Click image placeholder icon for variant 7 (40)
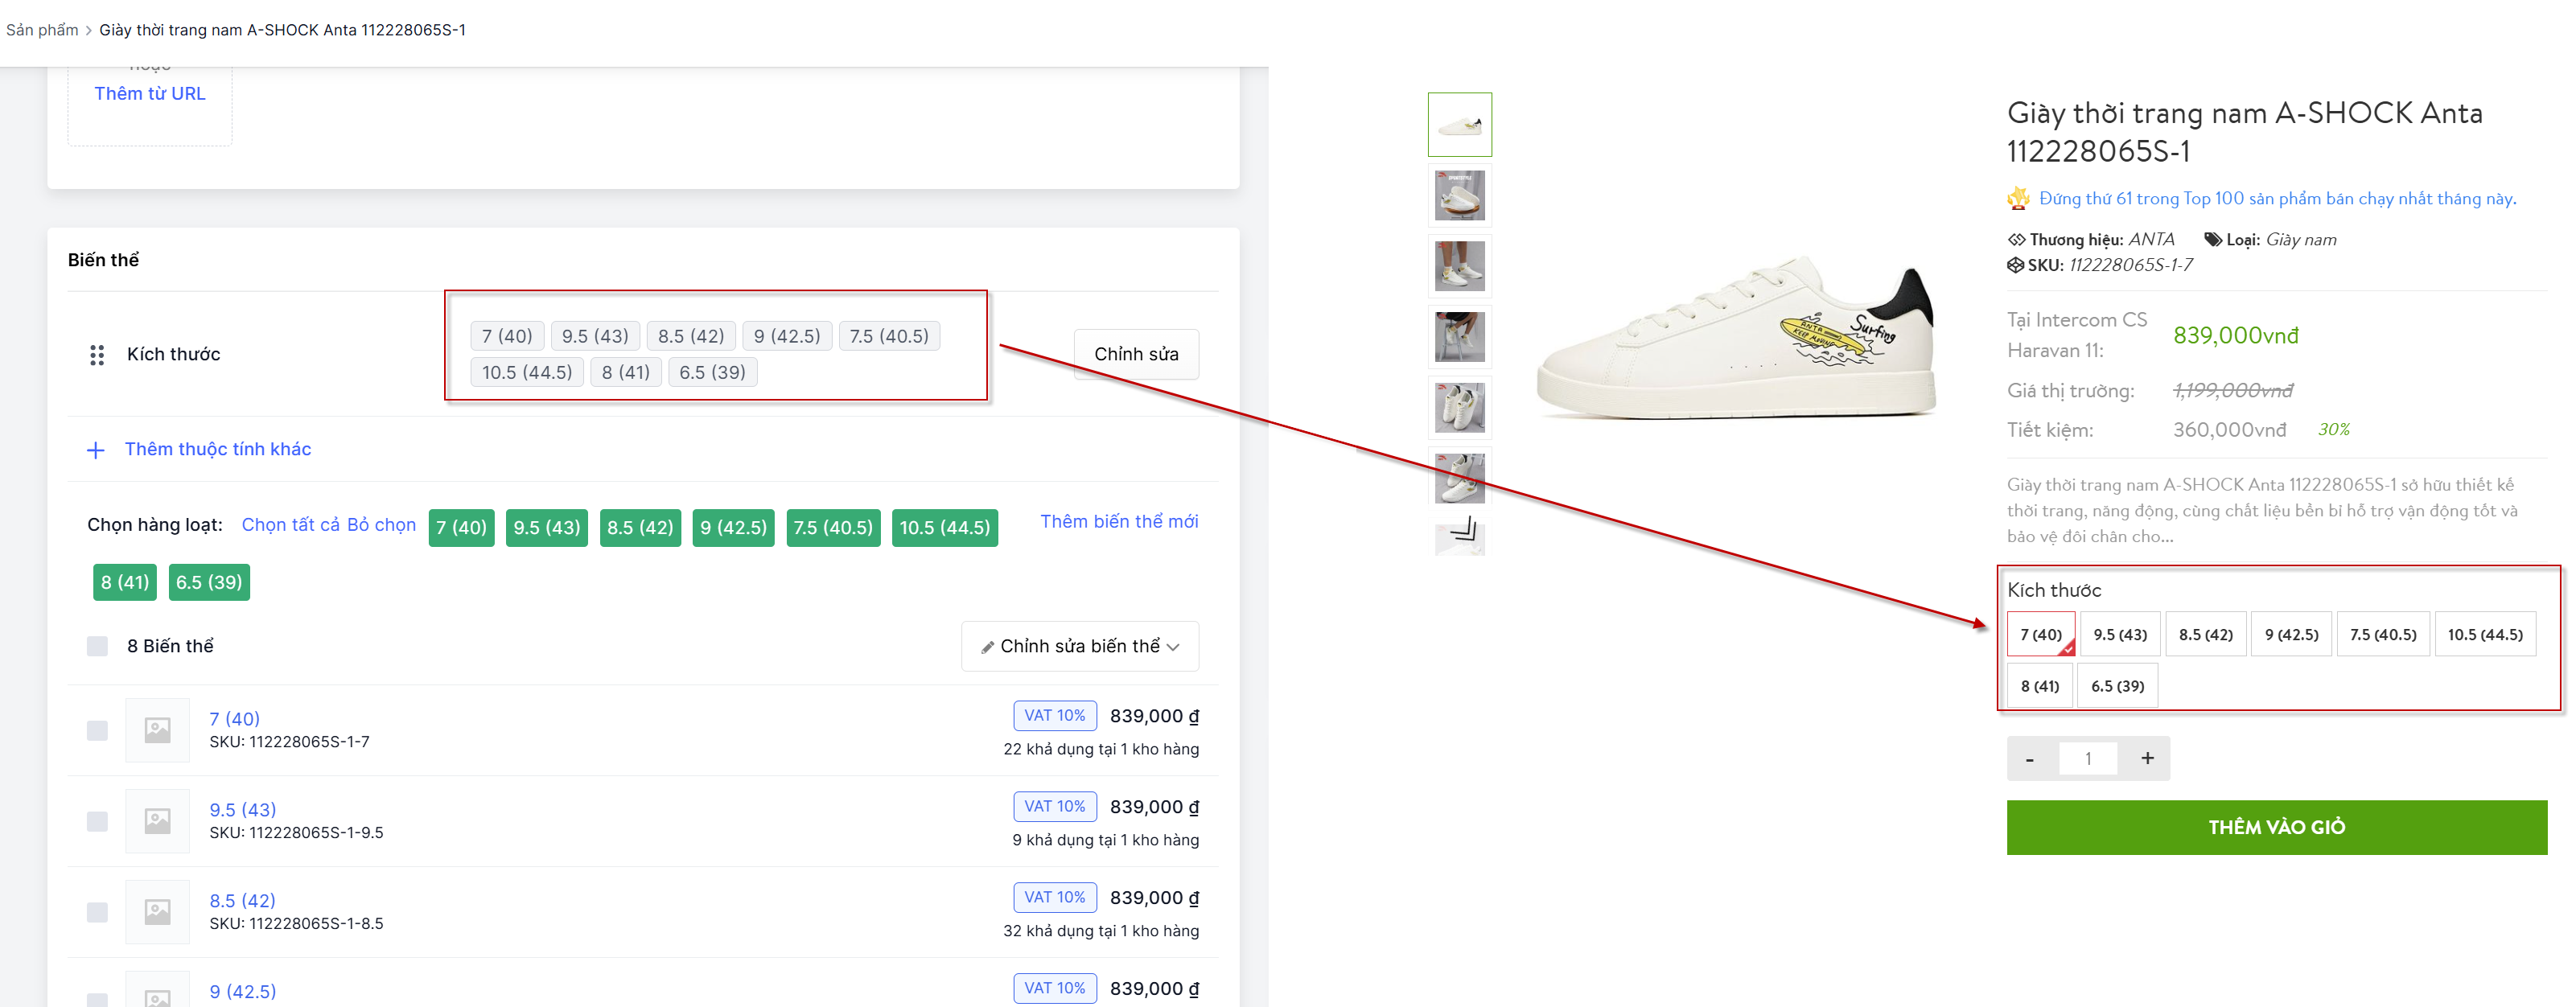2576x1007 pixels. tap(157, 730)
